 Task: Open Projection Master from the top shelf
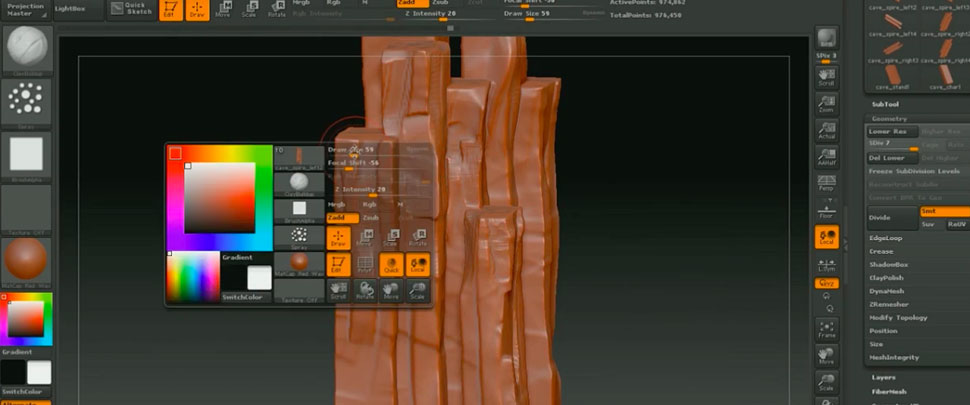[26, 10]
